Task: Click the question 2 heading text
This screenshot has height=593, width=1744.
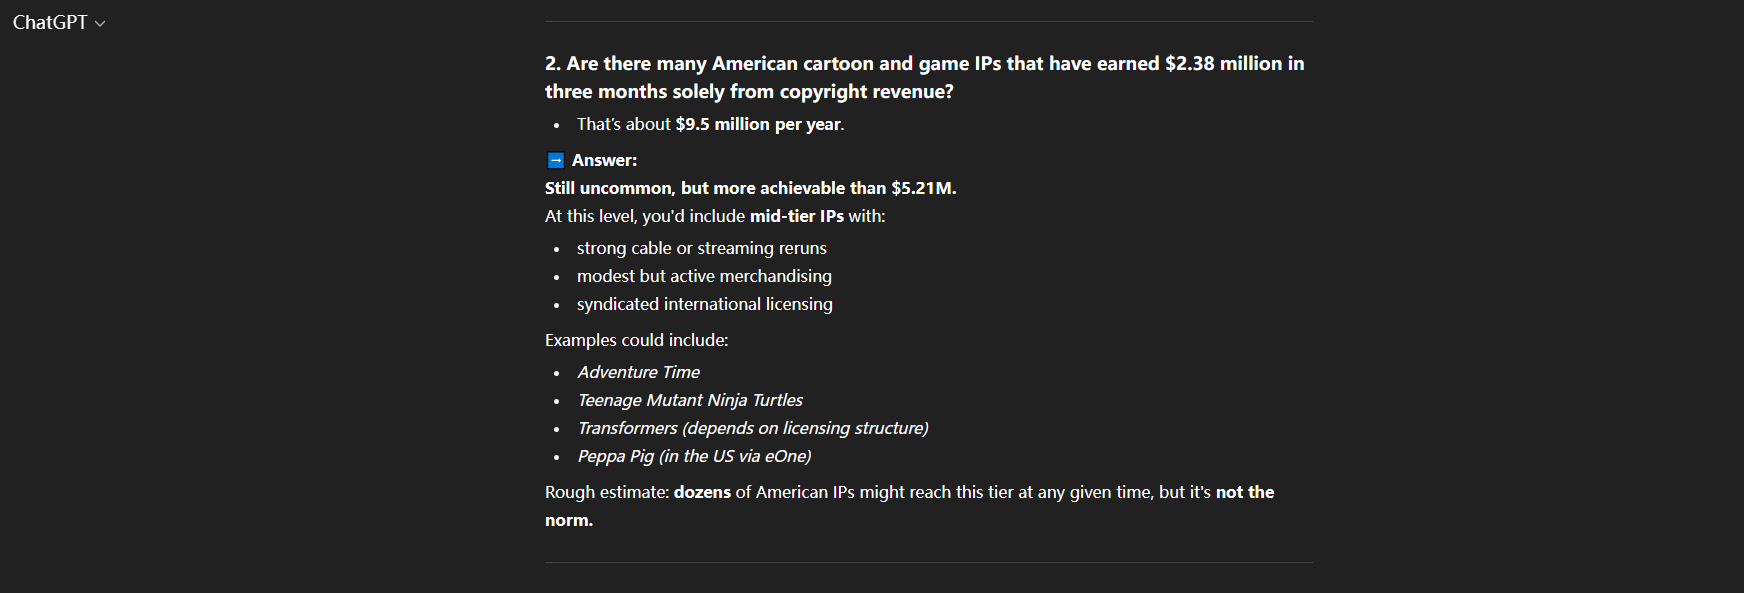Action: (924, 77)
